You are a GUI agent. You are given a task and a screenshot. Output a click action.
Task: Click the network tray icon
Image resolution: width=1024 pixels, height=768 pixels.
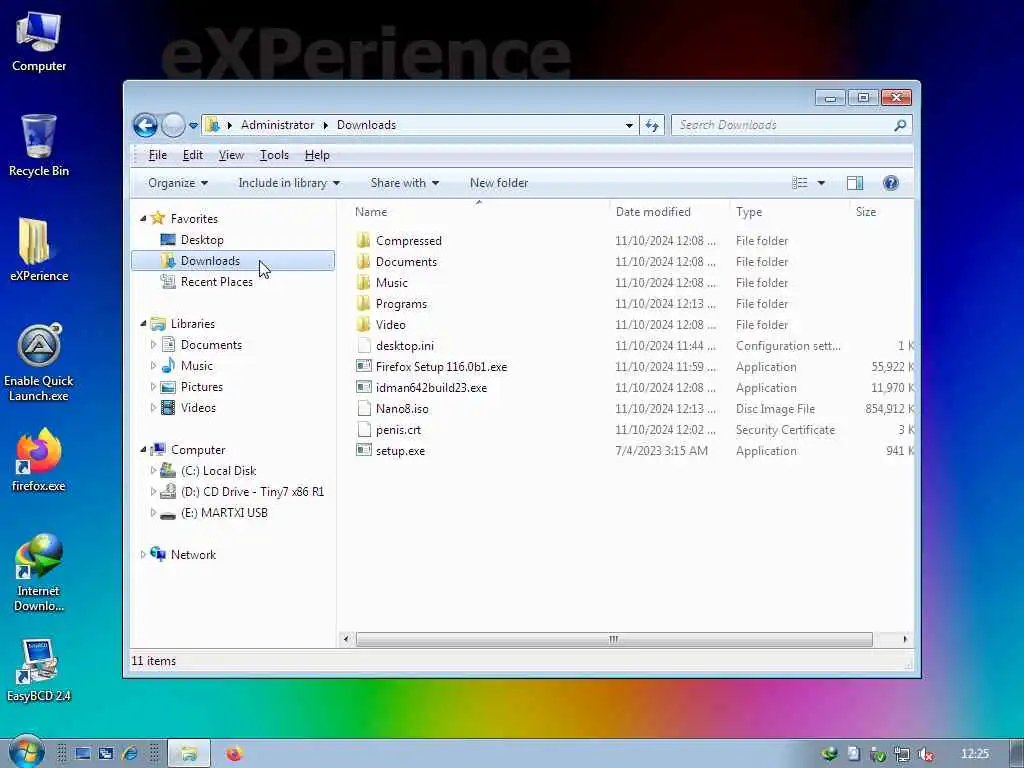(901, 754)
